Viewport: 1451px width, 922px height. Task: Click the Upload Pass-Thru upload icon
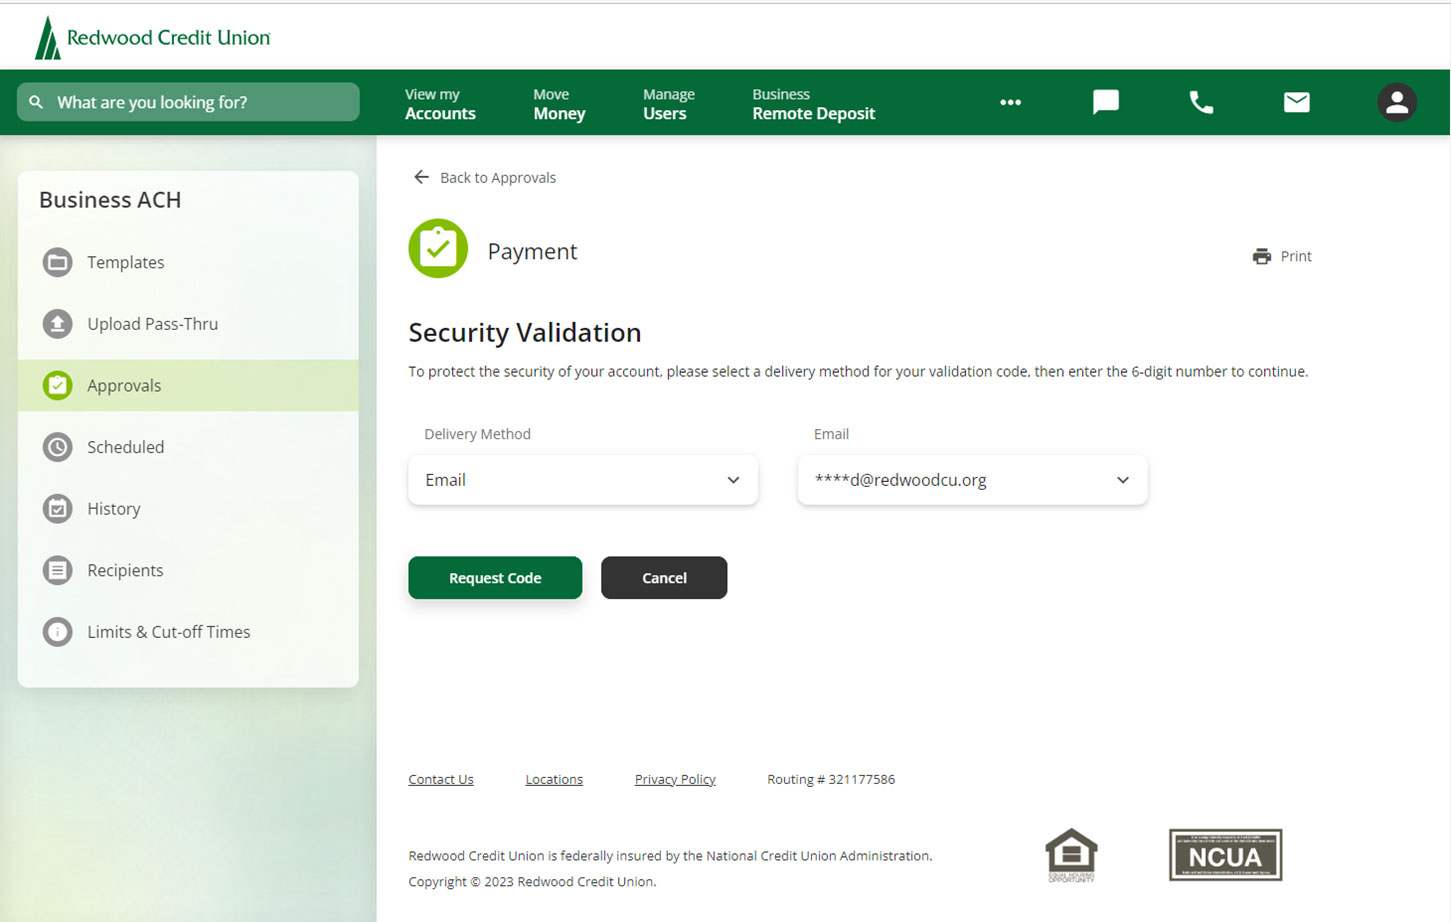point(58,324)
